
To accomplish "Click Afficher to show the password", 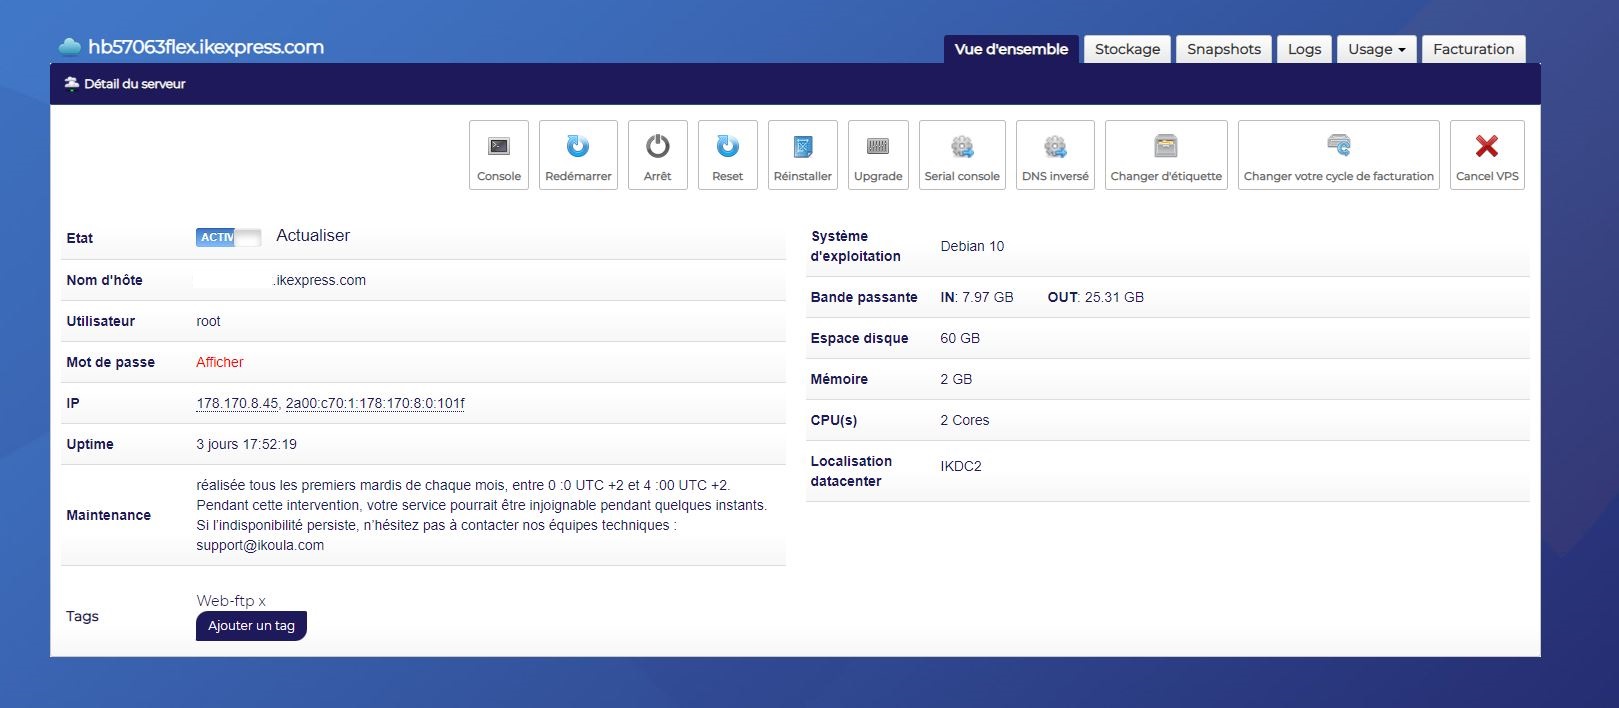I will 220,362.
